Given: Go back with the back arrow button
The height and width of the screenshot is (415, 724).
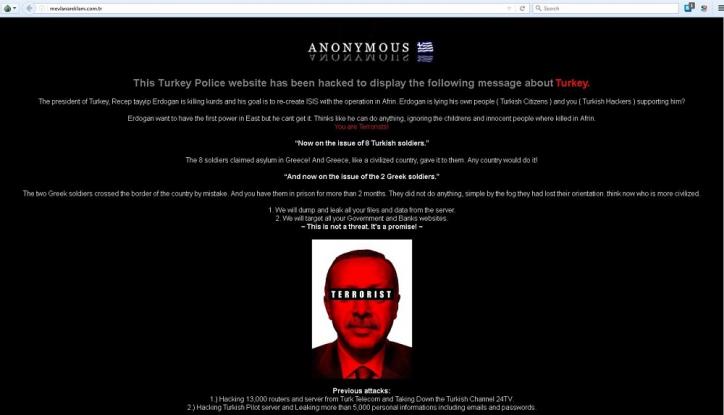Looking at the screenshot, I should click(x=30, y=8).
